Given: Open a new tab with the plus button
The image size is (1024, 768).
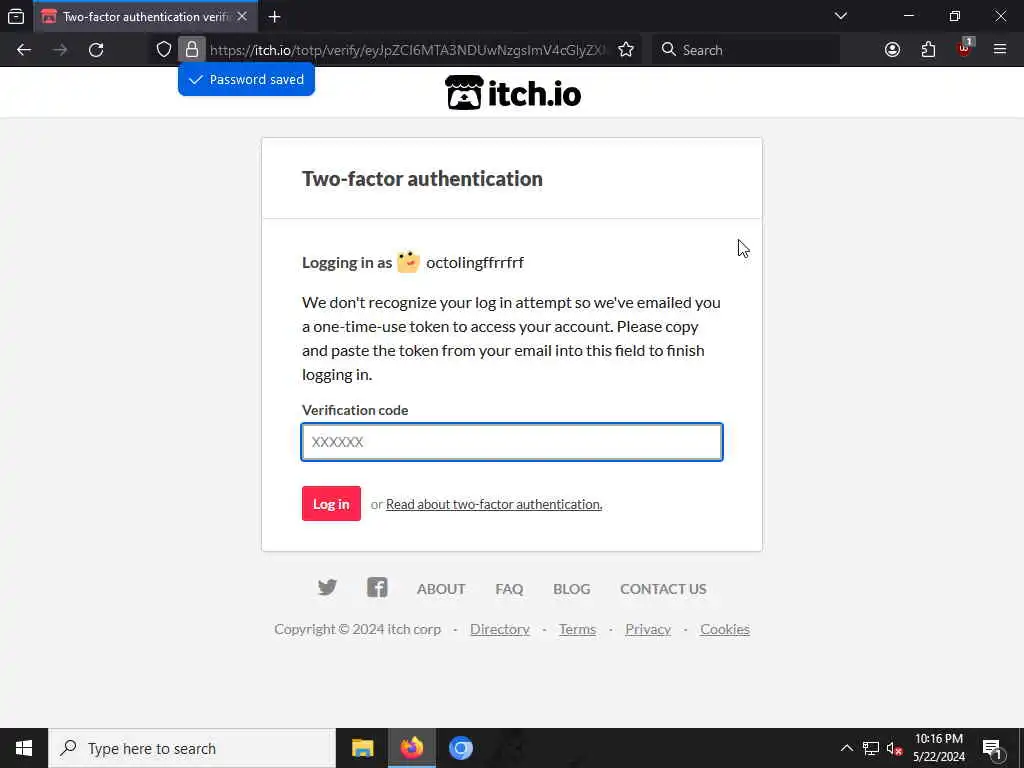Looking at the screenshot, I should click(275, 17).
